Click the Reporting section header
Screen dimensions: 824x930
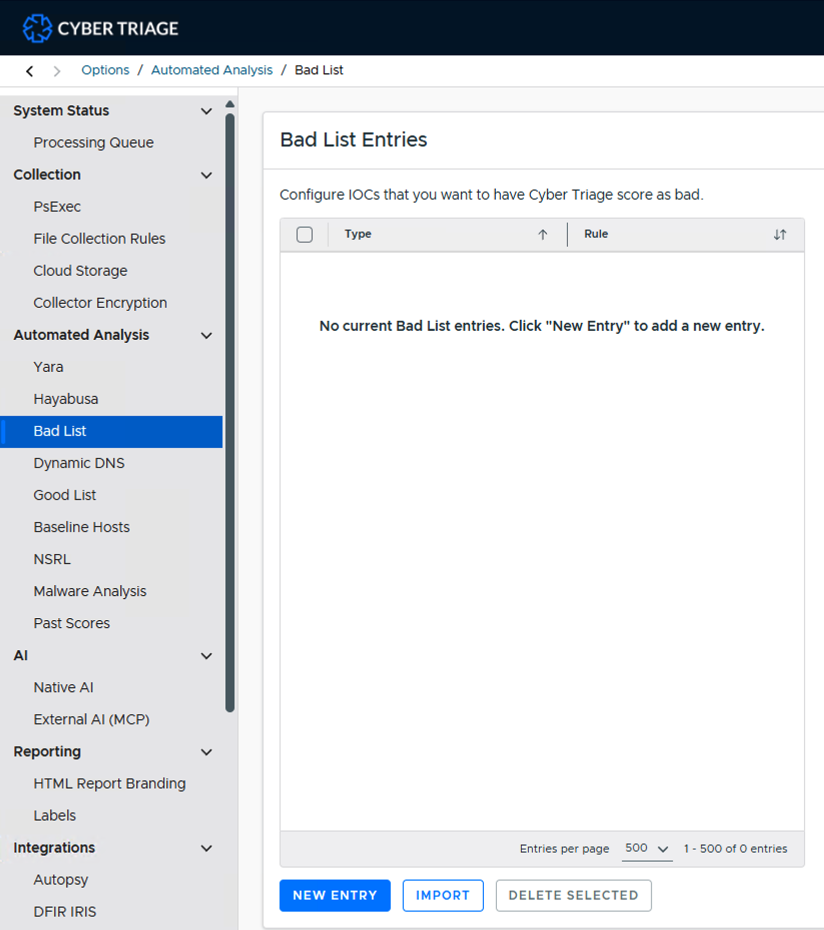112,751
